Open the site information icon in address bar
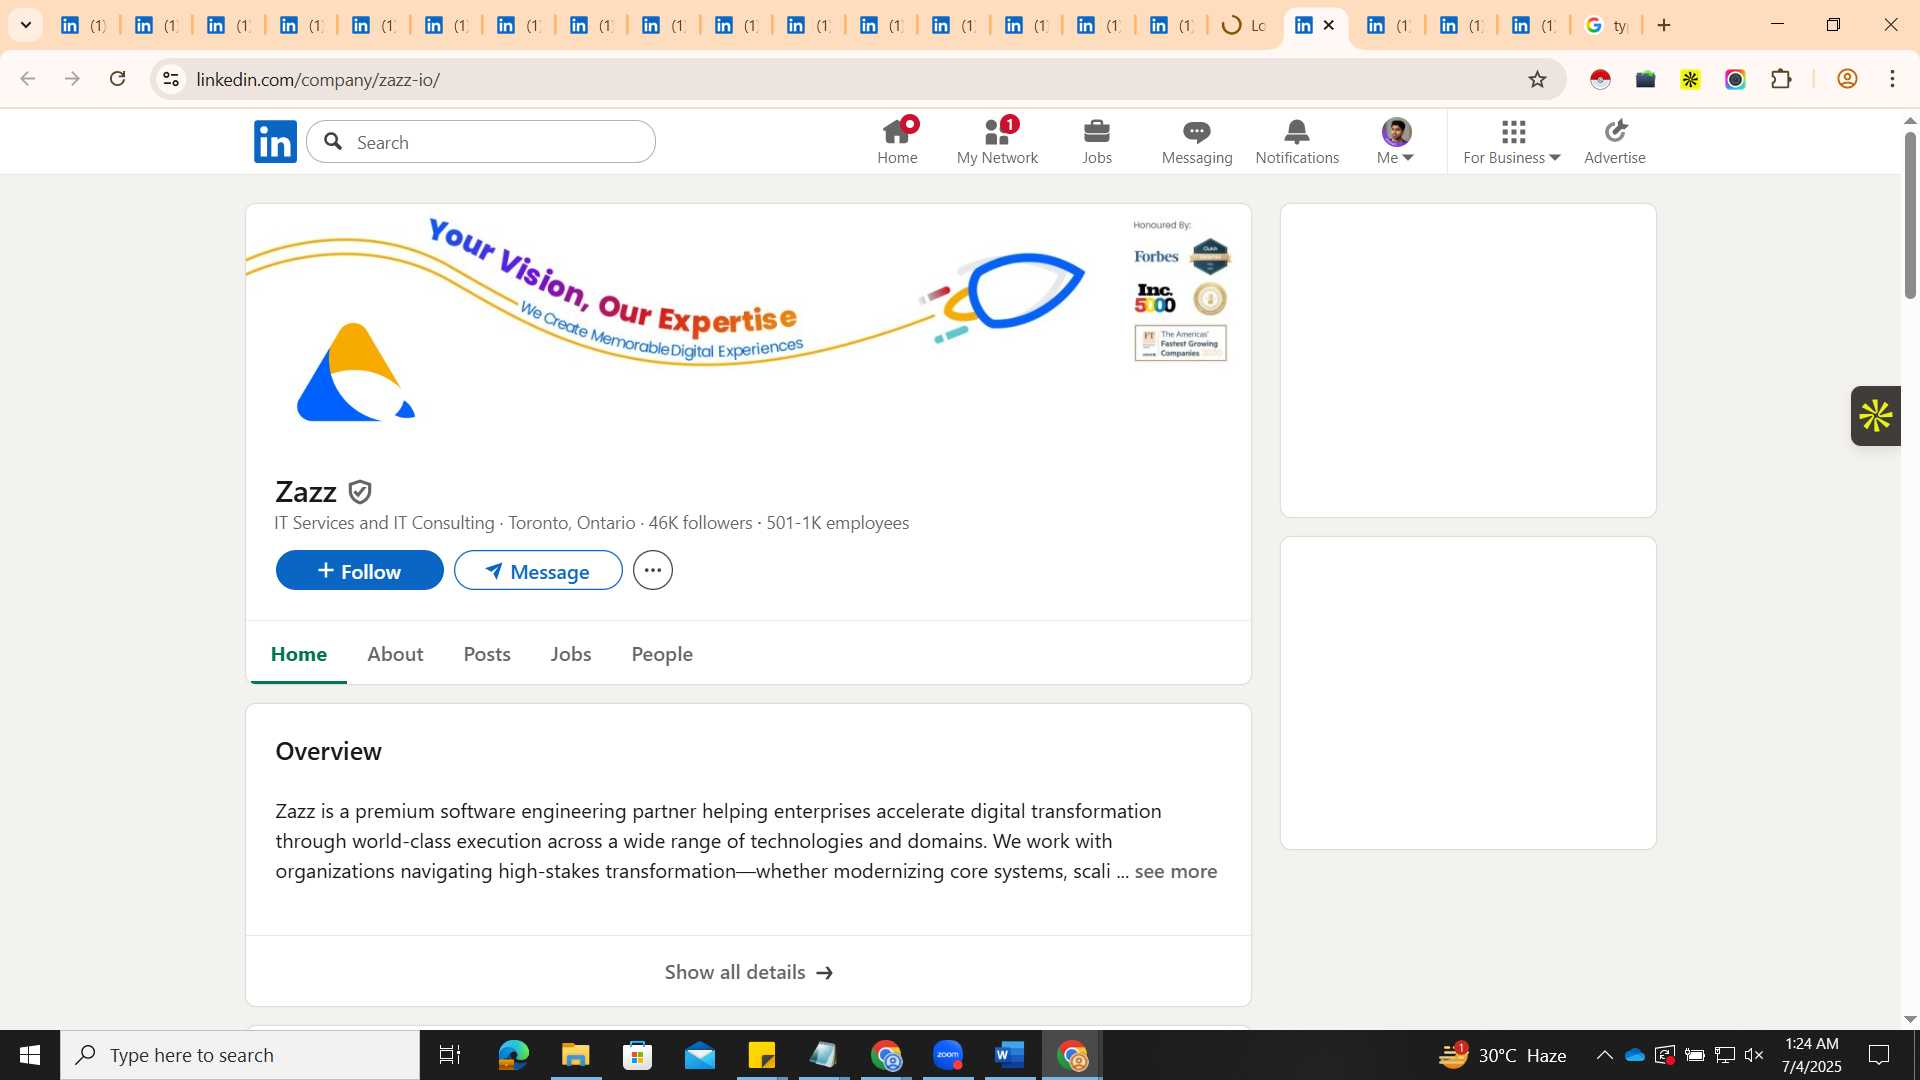 (171, 79)
